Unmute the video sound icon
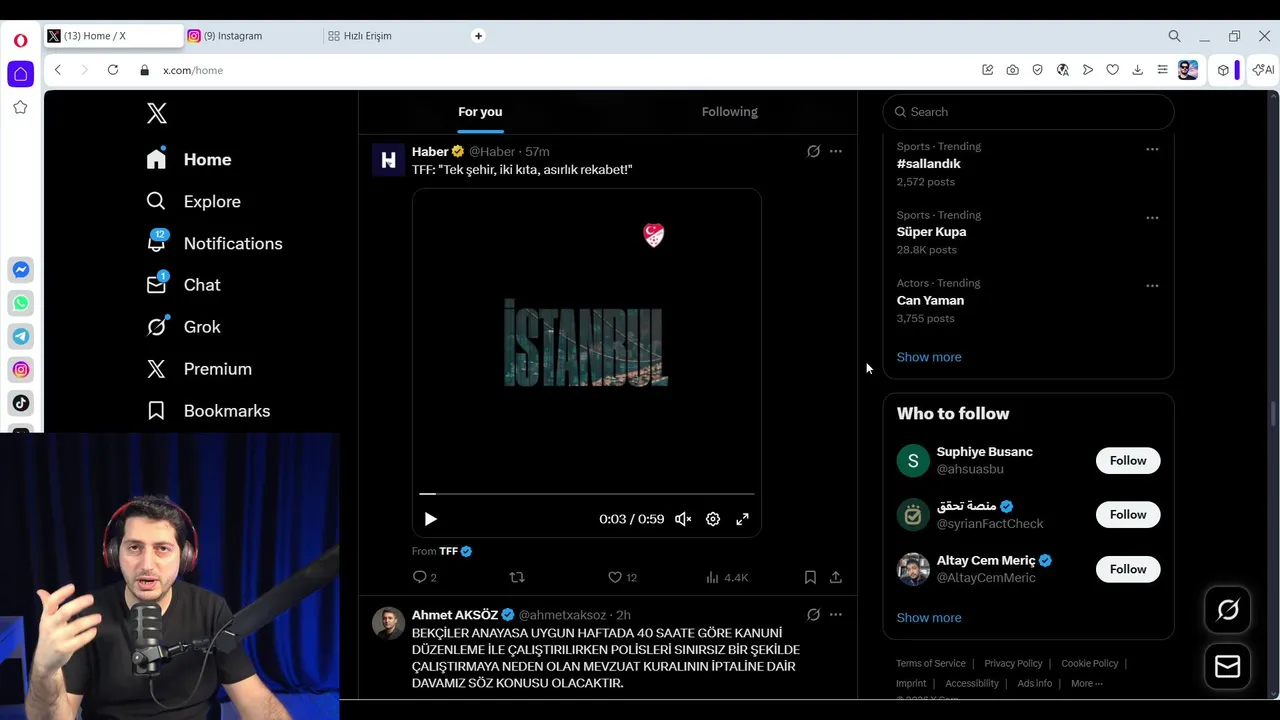 (x=683, y=519)
